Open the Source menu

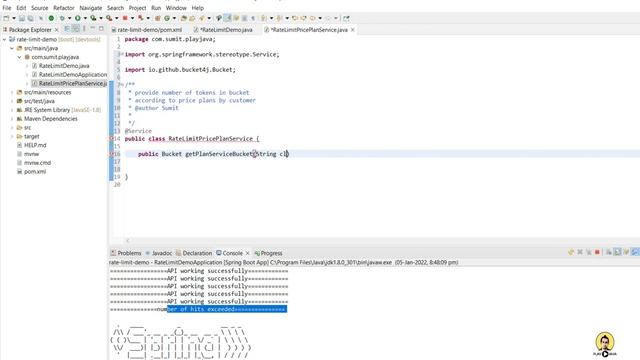40,8
